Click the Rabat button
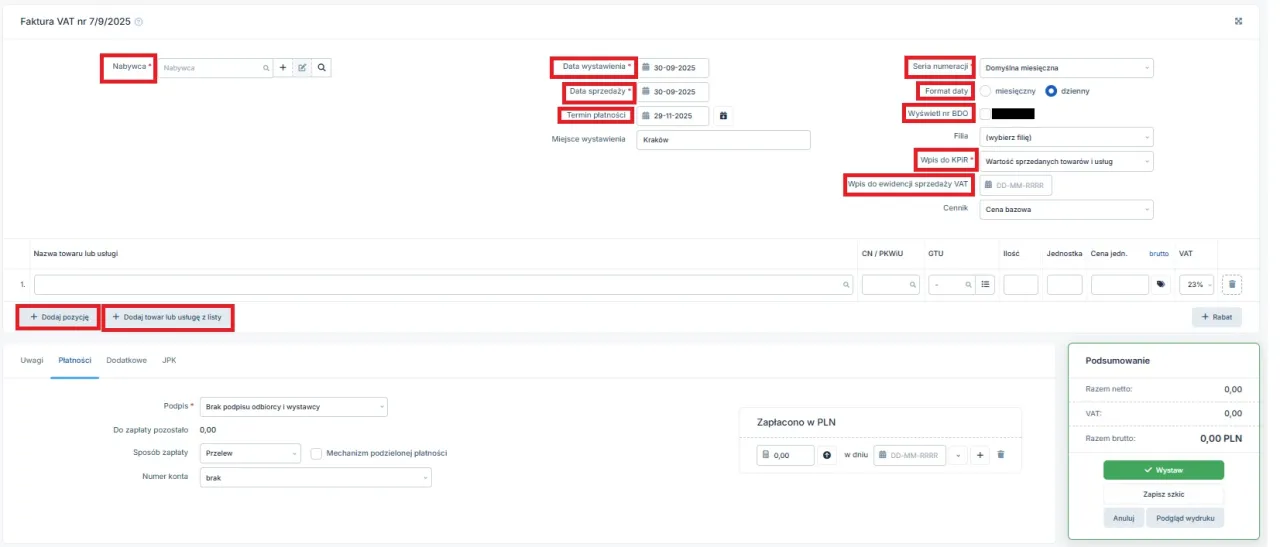The image size is (1280, 547). tap(1217, 317)
